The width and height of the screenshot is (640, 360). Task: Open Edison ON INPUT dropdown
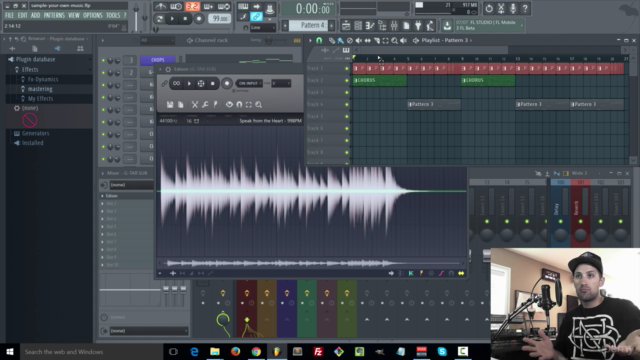249,83
